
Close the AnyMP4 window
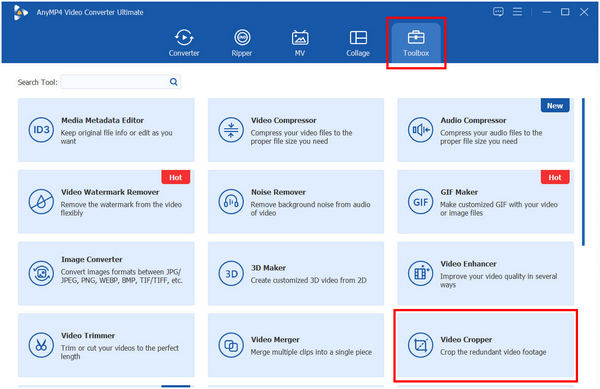point(584,12)
